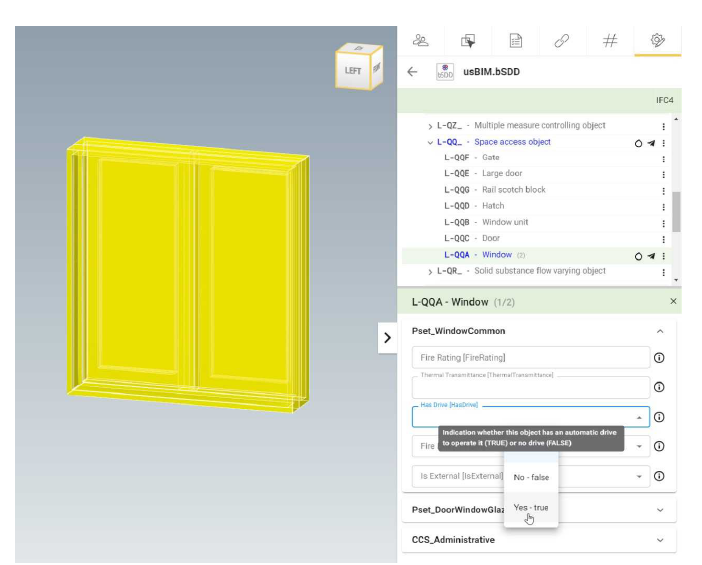The height and width of the screenshot is (565, 702).
Task: Open more options for Door row
Action: [663, 239]
